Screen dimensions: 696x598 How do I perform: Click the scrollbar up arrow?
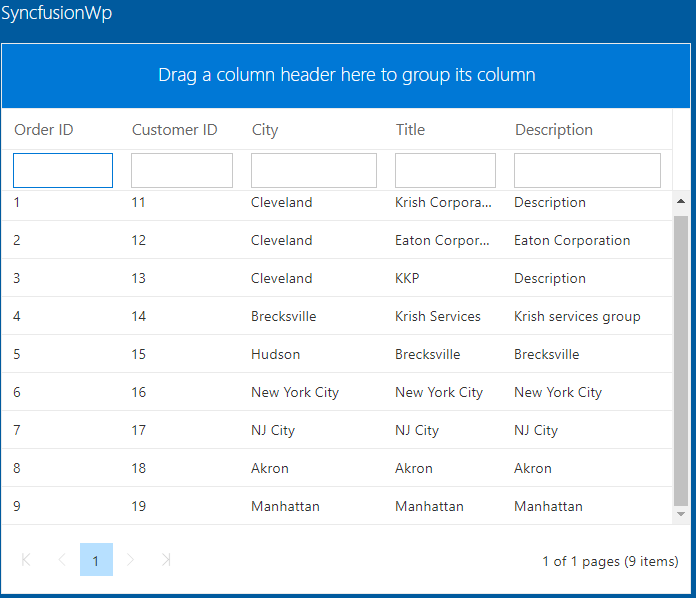pos(680,201)
